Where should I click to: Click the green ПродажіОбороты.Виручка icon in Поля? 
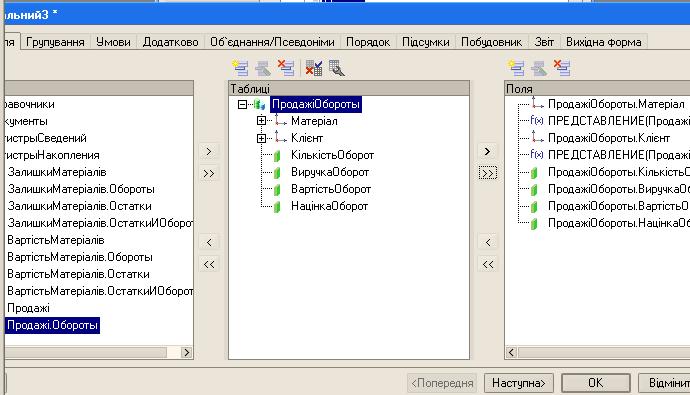pos(534,190)
